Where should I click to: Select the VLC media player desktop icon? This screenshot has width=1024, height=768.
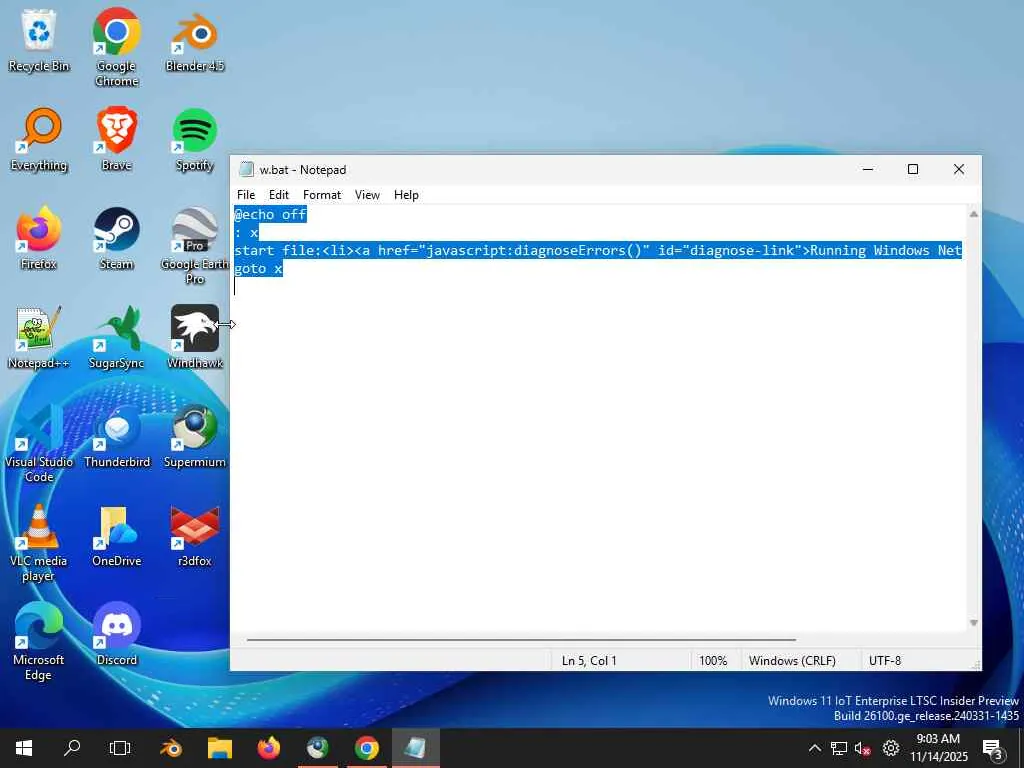click(x=39, y=543)
